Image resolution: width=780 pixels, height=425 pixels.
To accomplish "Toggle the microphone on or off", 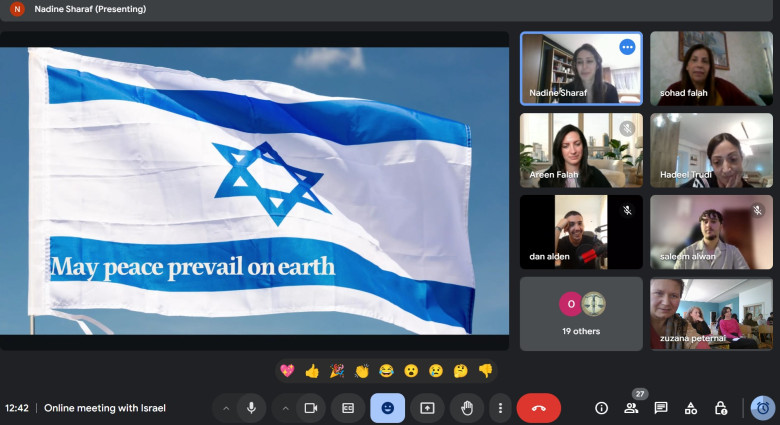I will [x=252, y=408].
